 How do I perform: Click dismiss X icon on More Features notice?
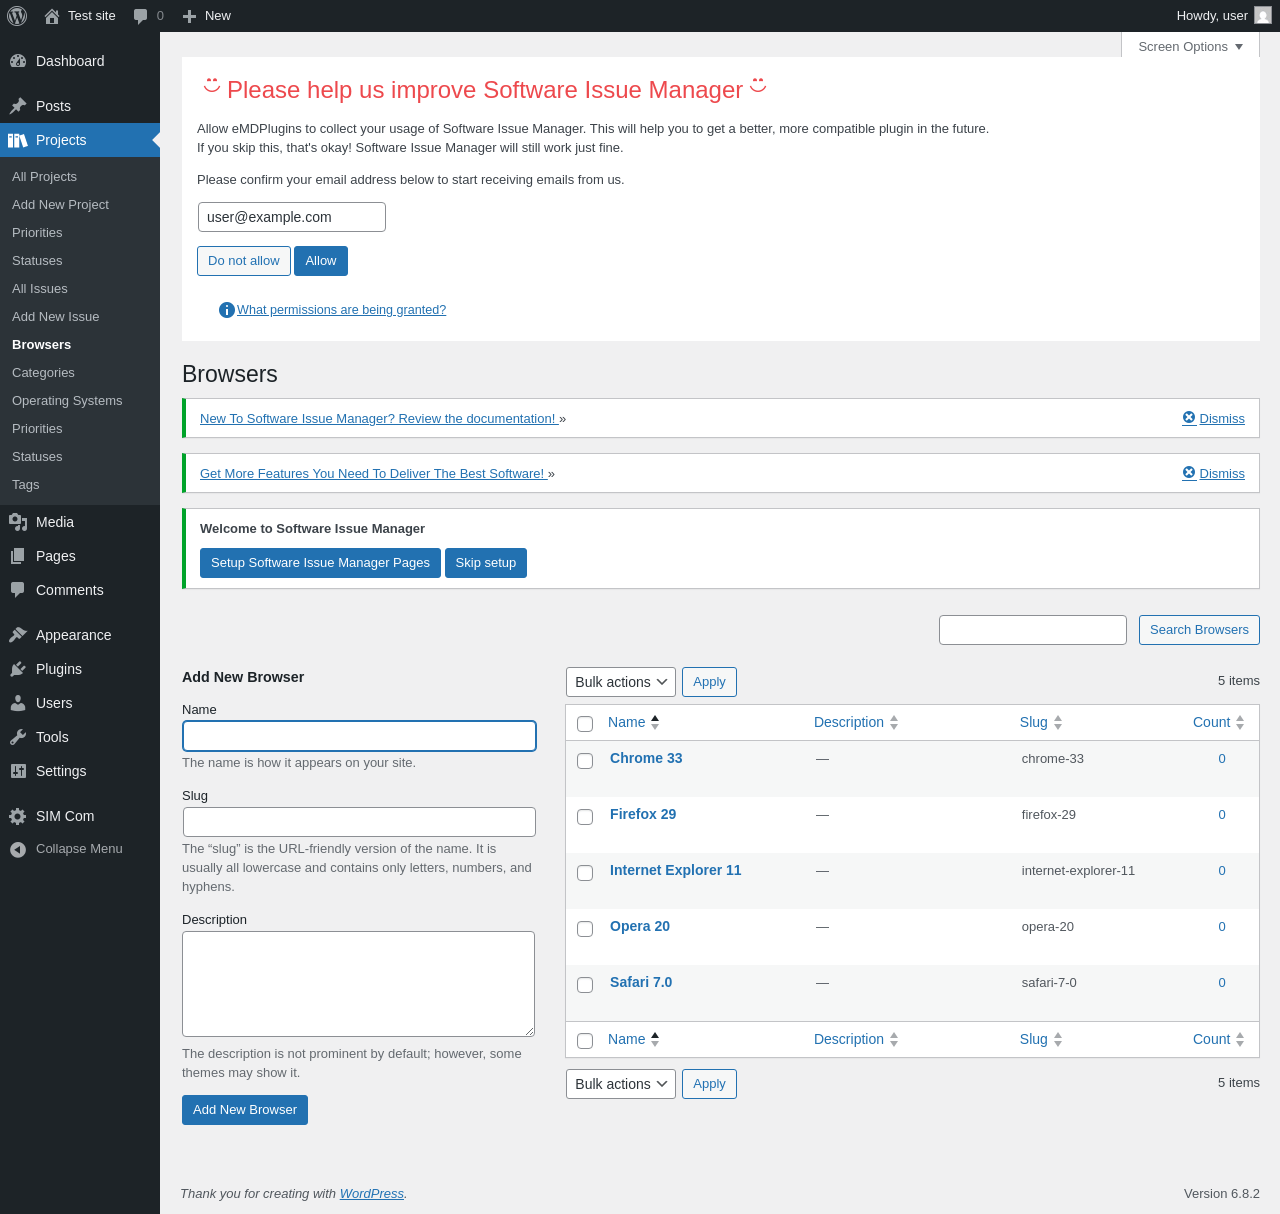point(1189,473)
